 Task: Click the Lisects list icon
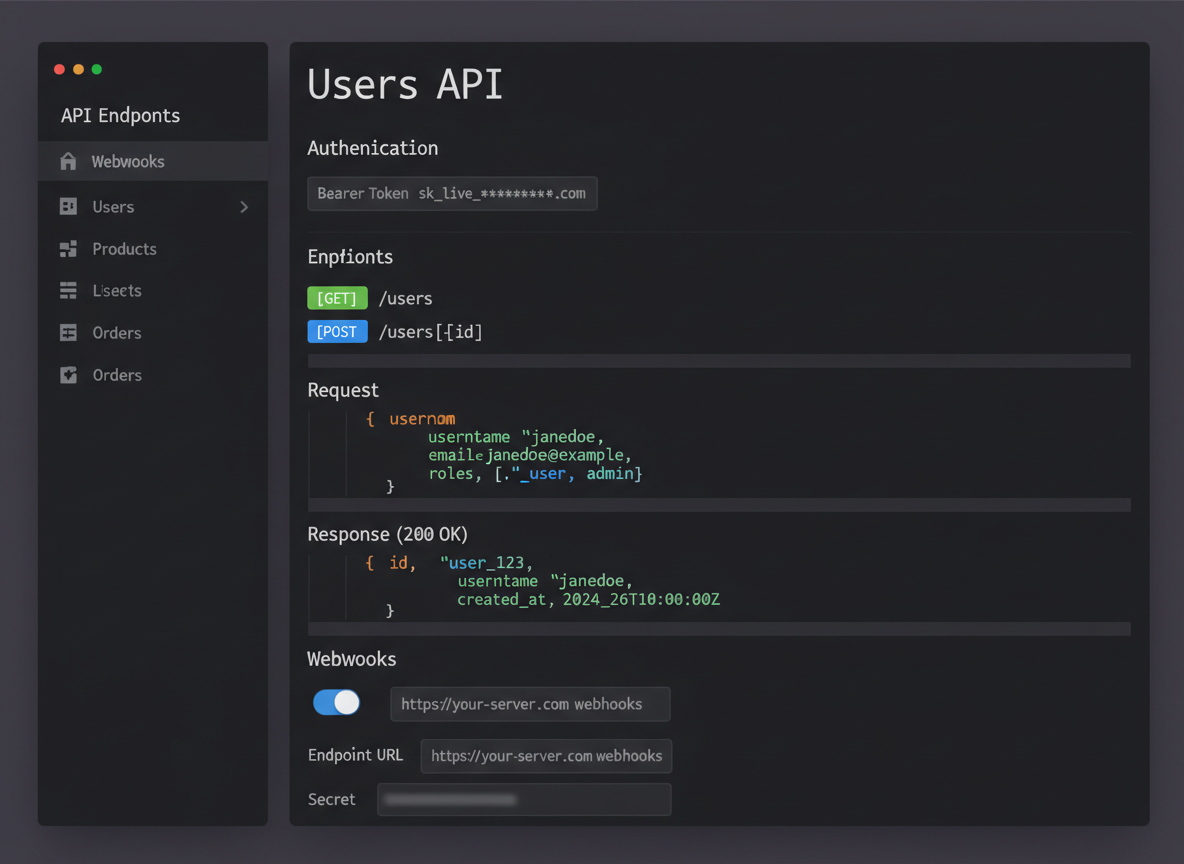[68, 291]
